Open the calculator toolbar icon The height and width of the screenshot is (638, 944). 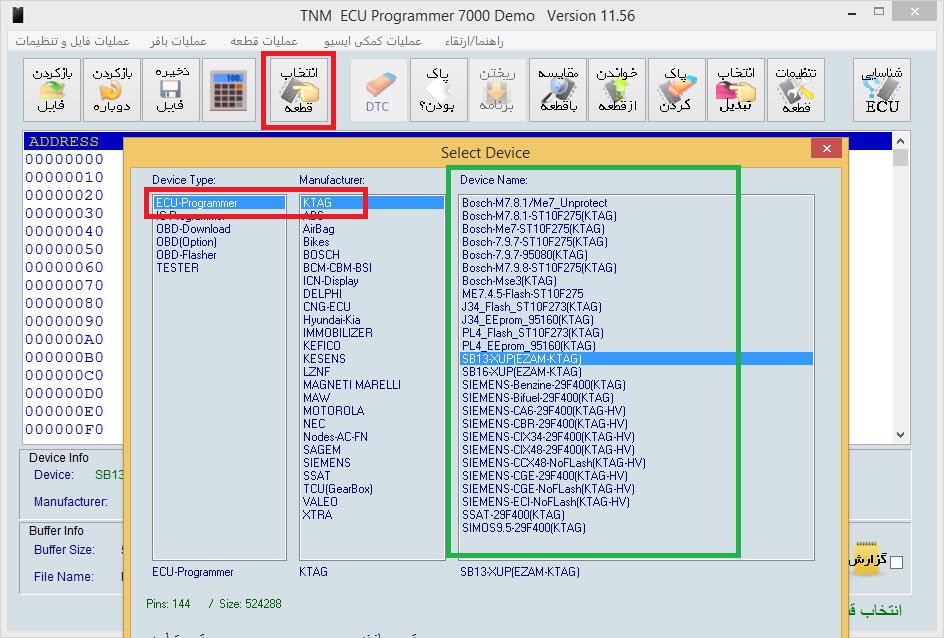click(x=229, y=90)
